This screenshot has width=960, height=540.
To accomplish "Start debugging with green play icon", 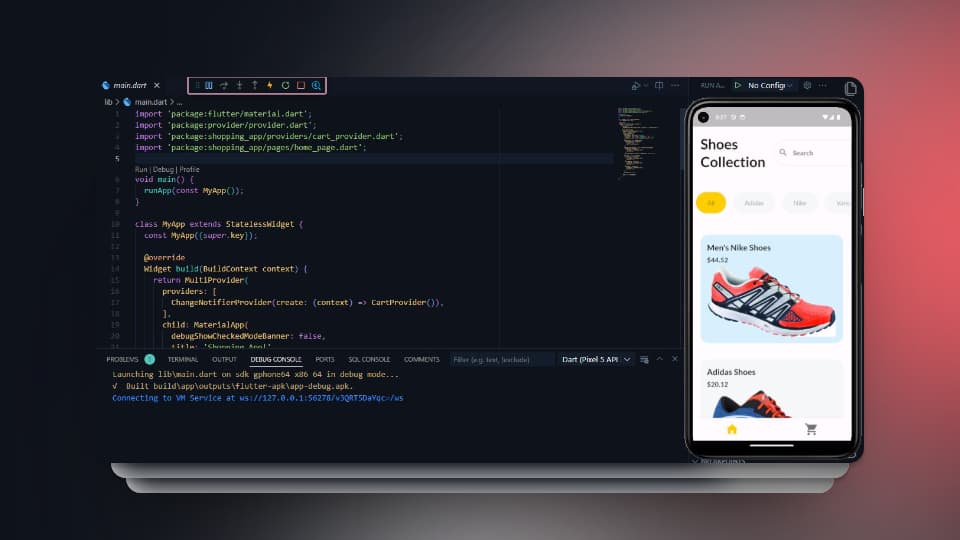I will [738, 86].
